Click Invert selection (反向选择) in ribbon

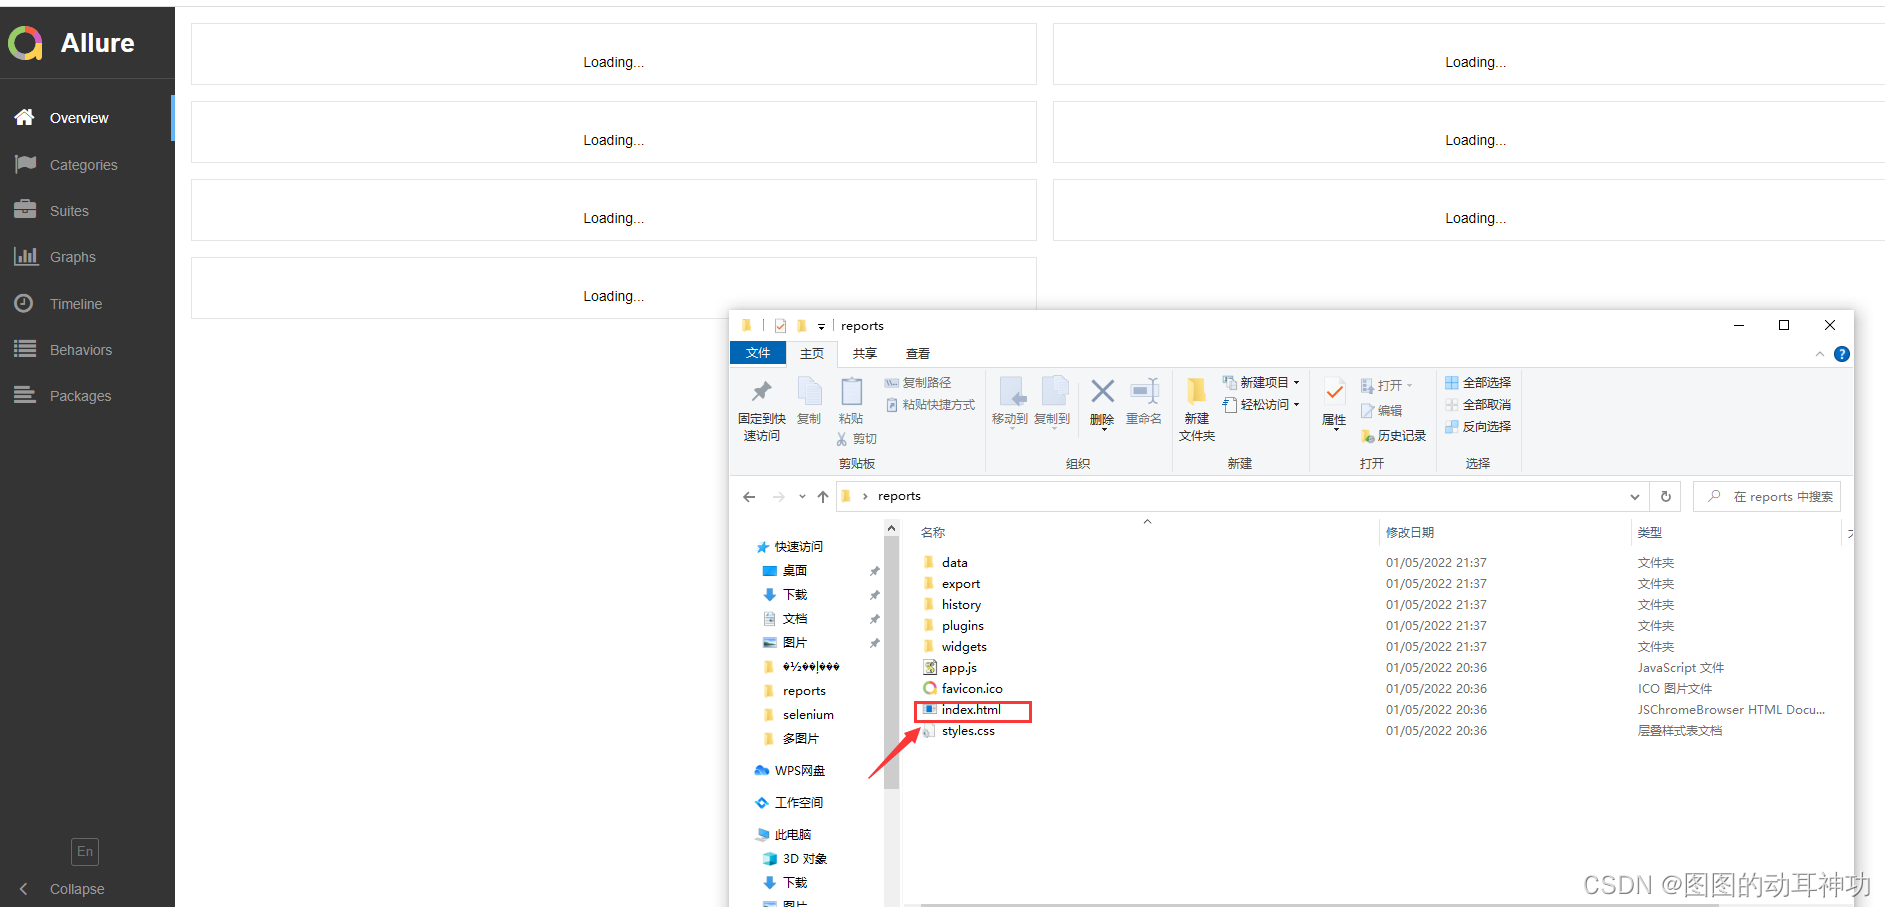point(1478,427)
